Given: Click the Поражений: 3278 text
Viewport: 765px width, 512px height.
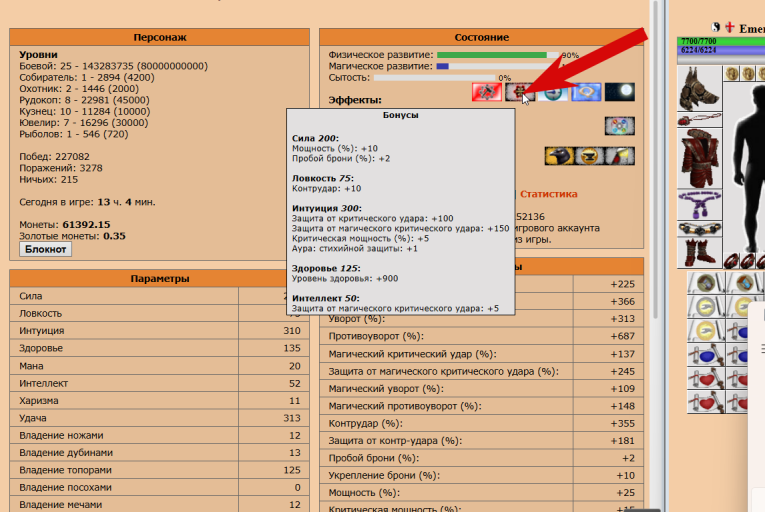Looking at the screenshot, I should click(61, 168).
